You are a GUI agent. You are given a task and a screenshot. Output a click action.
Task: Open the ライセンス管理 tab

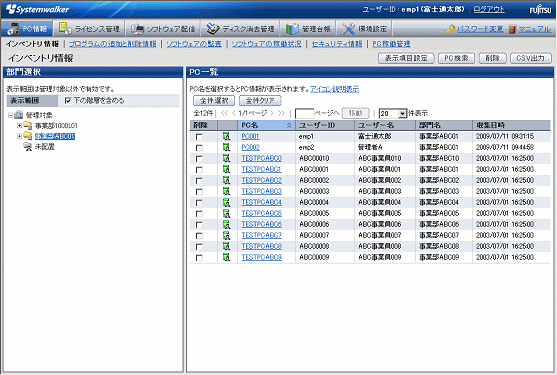pyautogui.click(x=89, y=29)
